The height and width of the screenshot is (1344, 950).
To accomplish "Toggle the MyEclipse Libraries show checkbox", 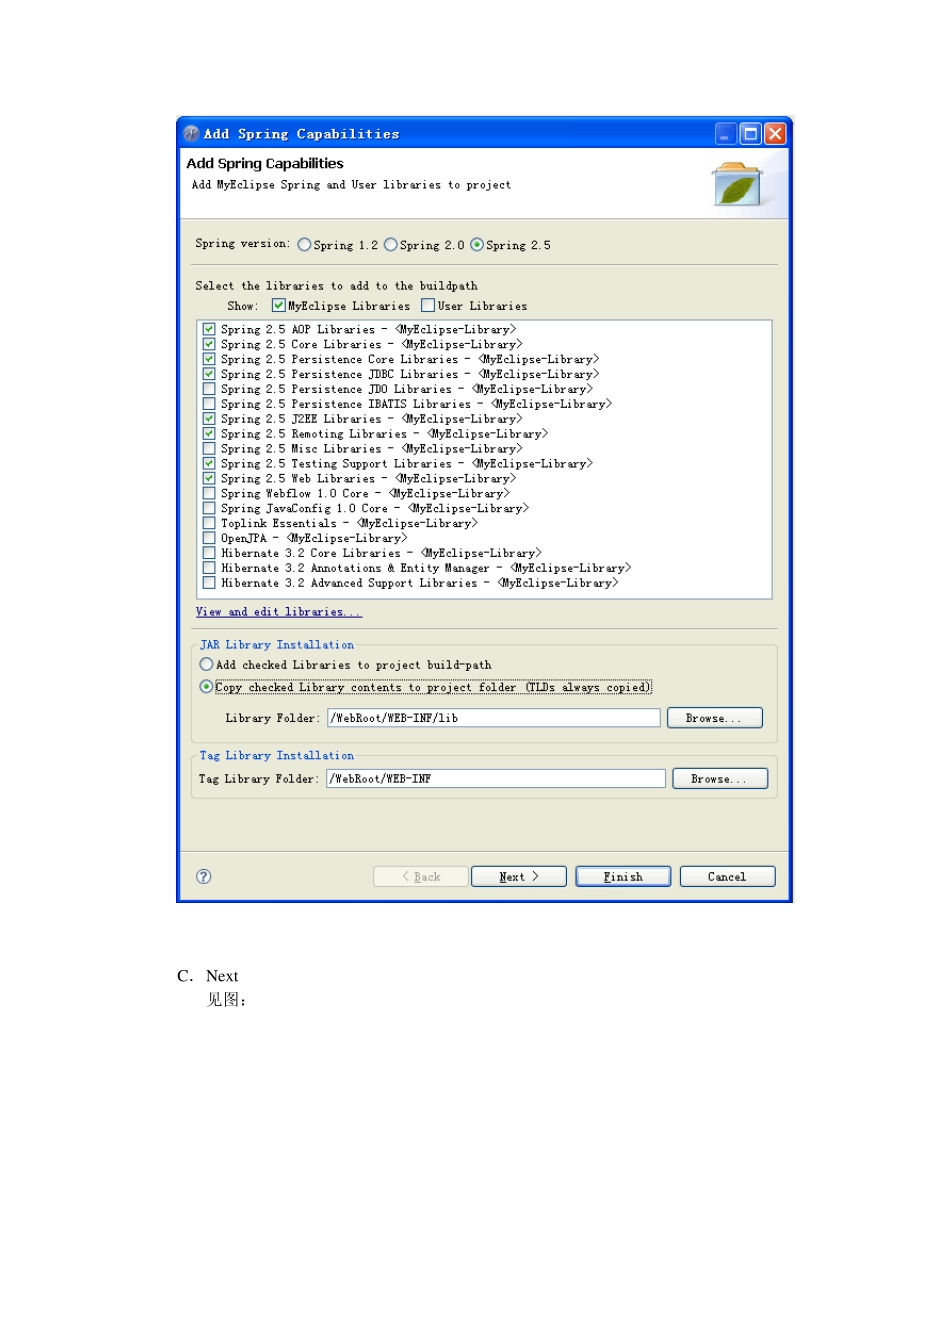I will [279, 305].
